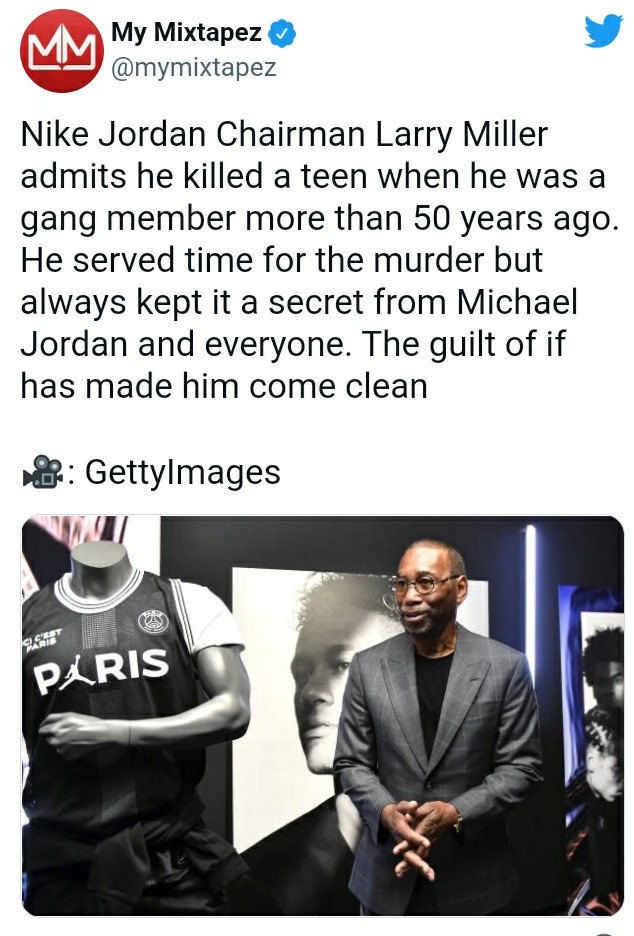This screenshot has height=936, width=634.
Task: Open the attached tweet photo
Action: pos(323,716)
